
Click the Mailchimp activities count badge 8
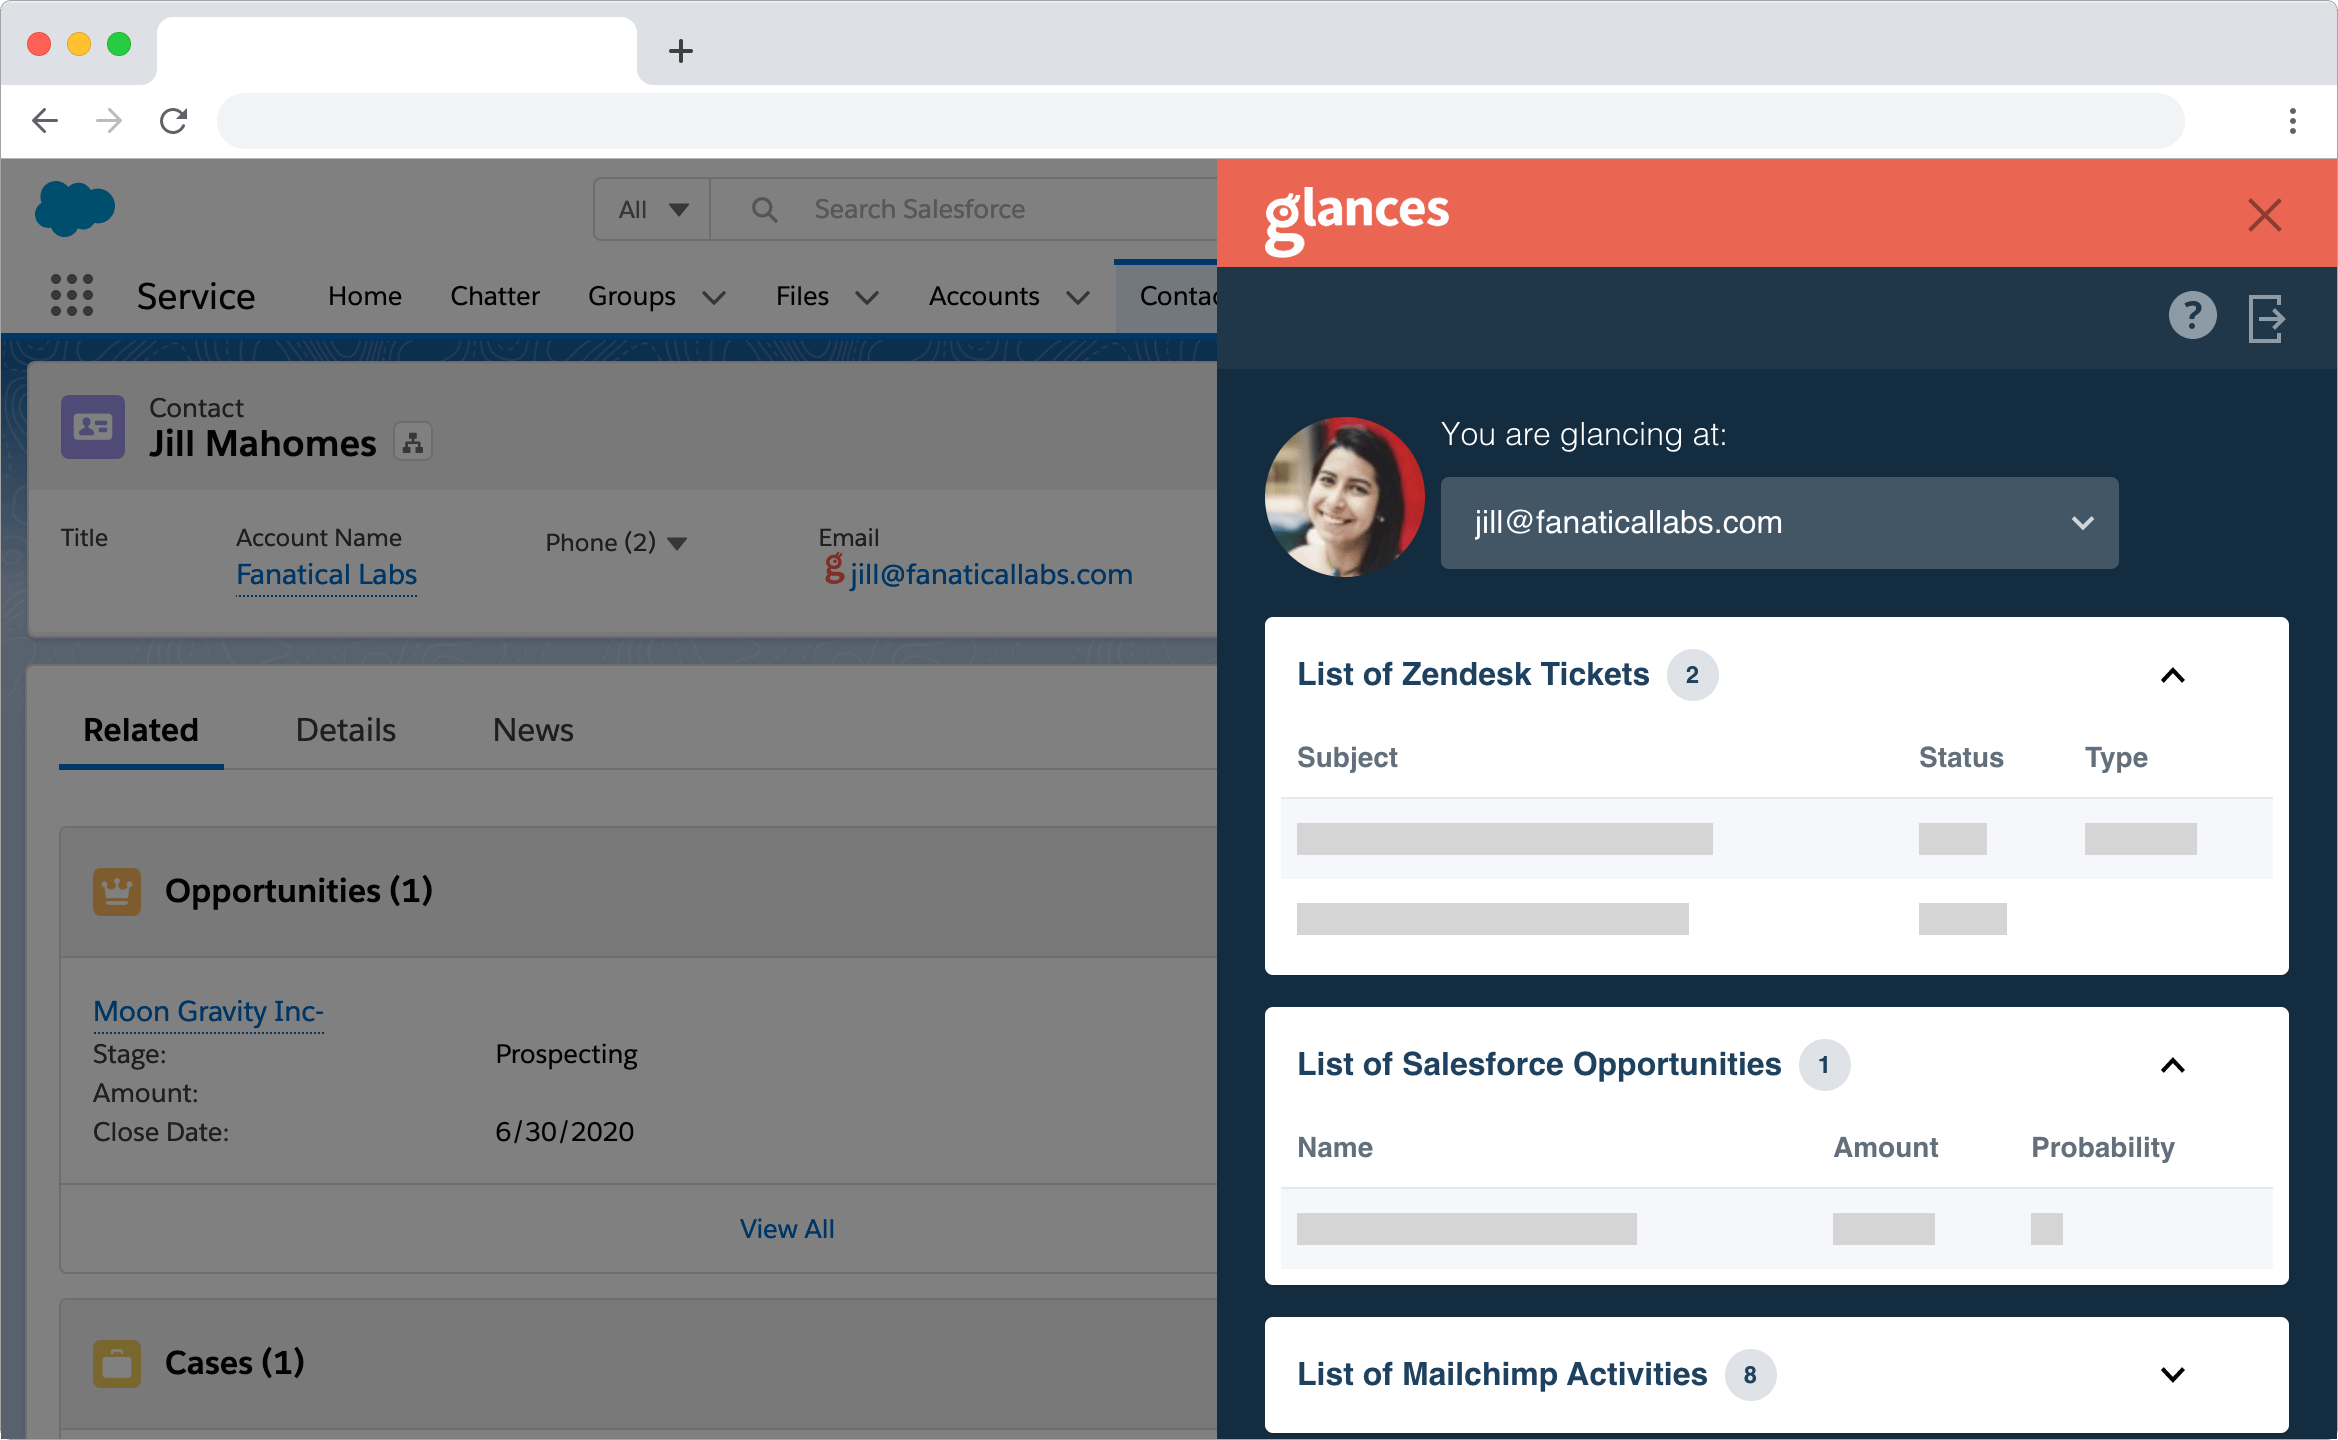(x=1750, y=1375)
